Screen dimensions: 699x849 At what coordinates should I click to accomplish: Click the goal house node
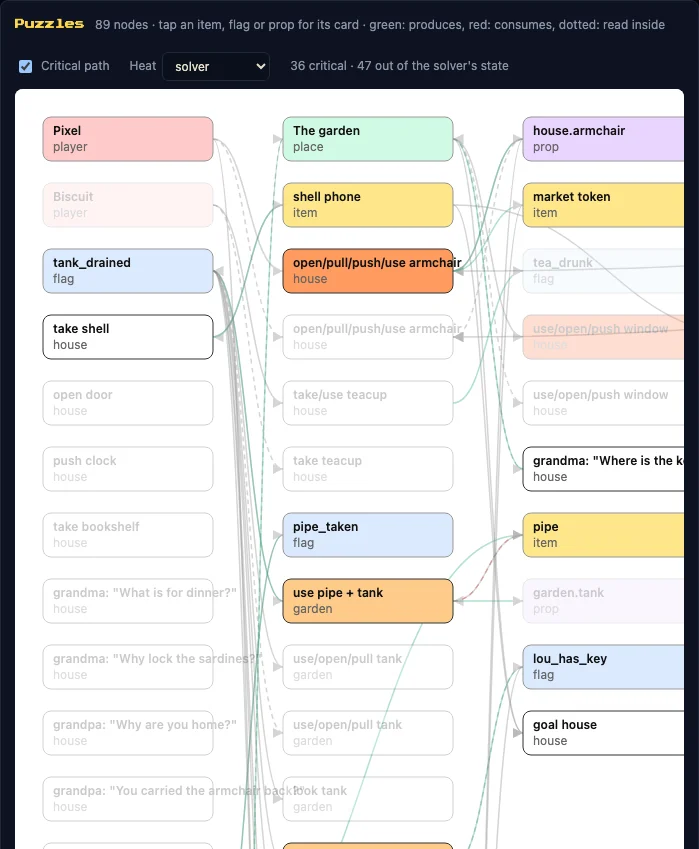tap(603, 733)
